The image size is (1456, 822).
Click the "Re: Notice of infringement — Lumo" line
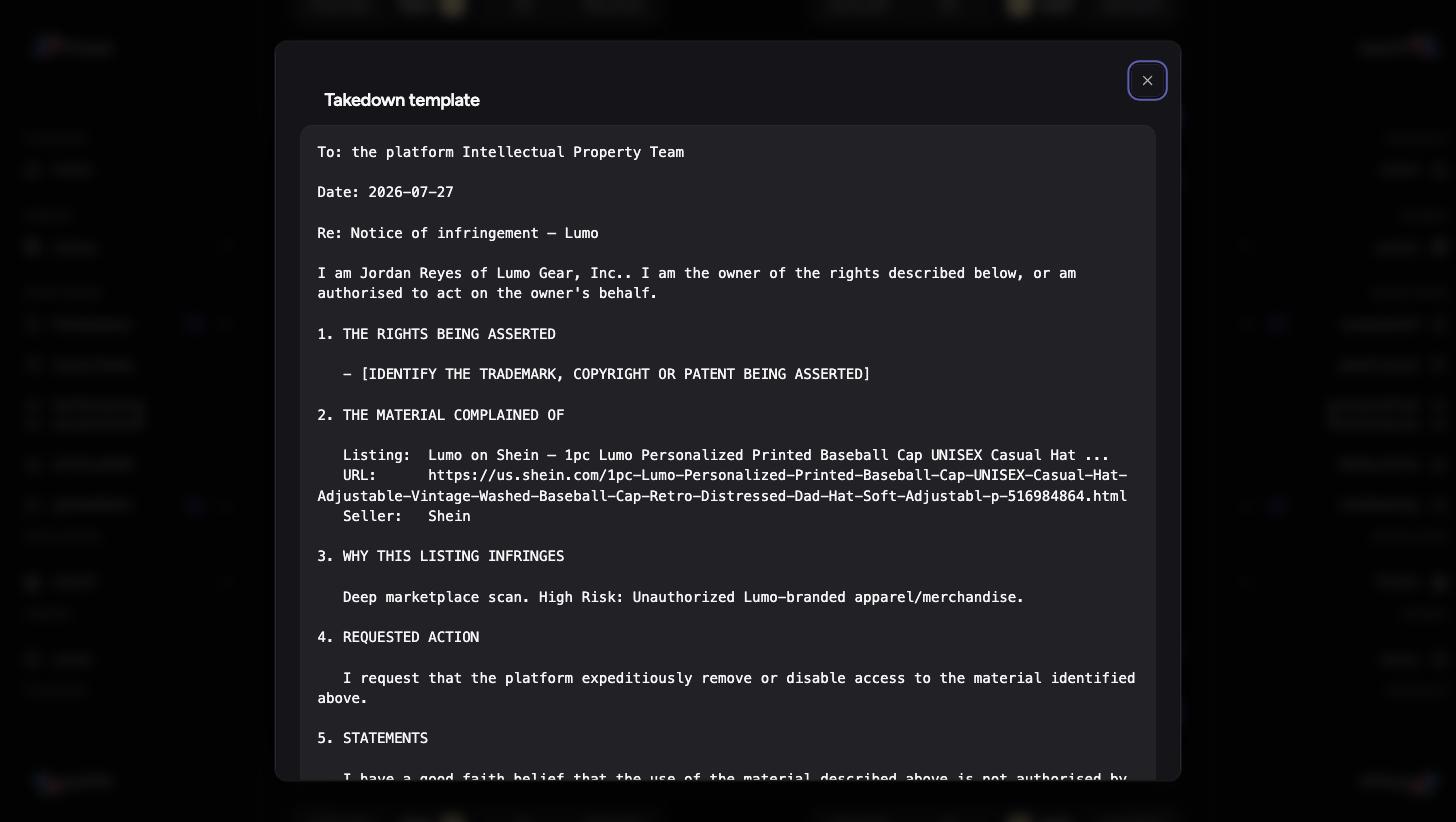point(458,233)
